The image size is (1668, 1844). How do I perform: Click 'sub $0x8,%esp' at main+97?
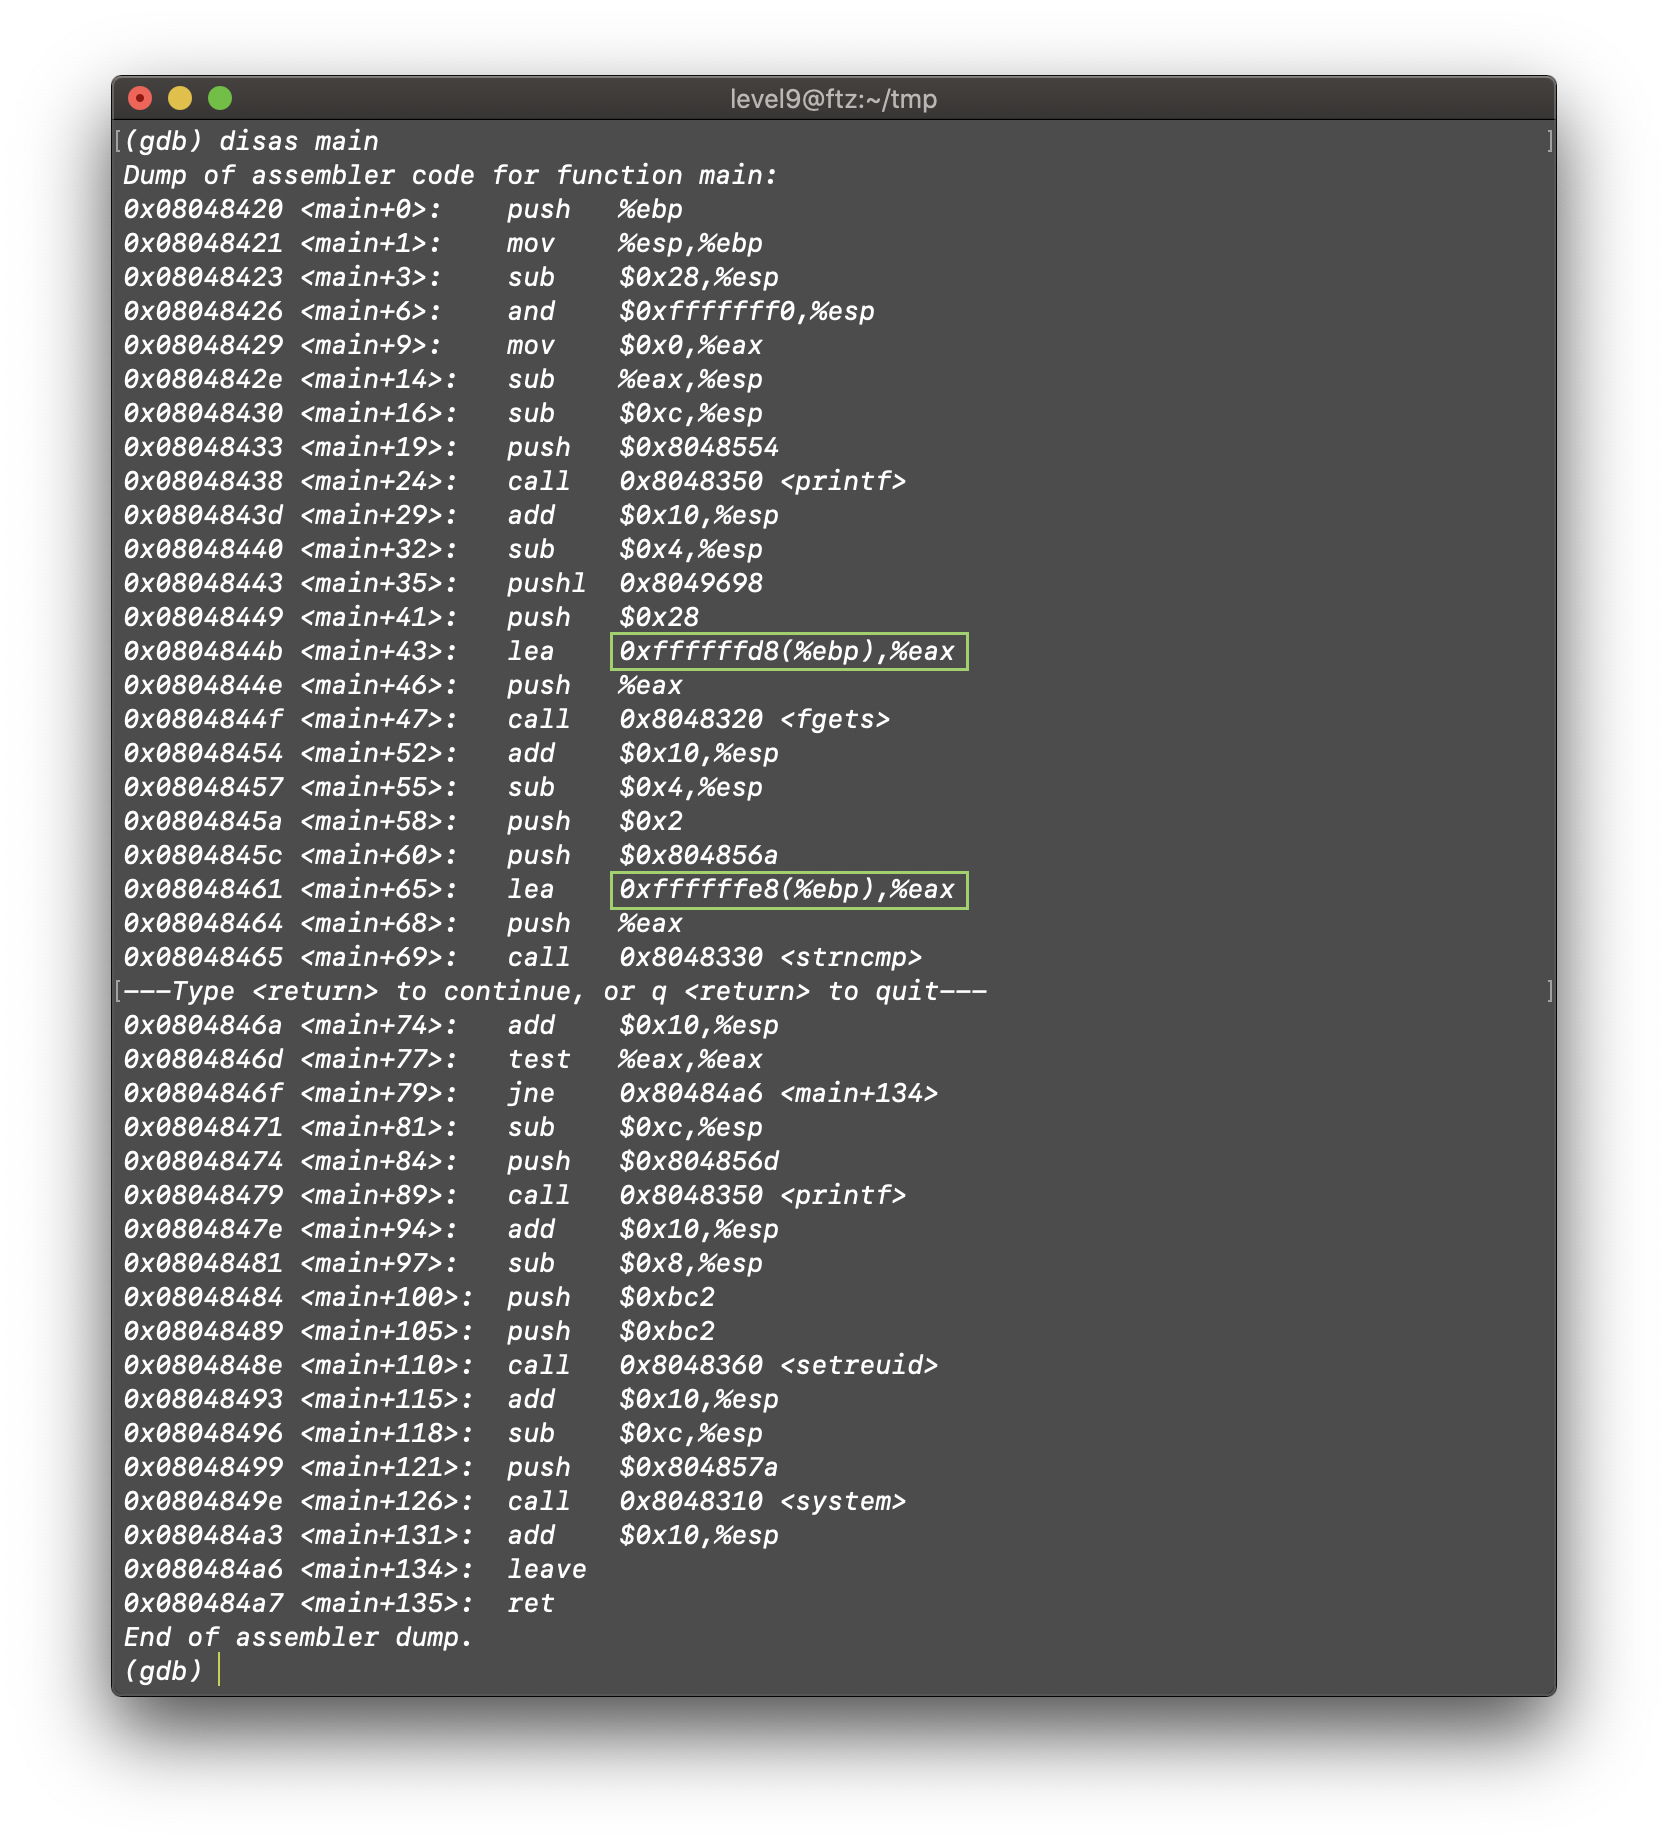[634, 1263]
